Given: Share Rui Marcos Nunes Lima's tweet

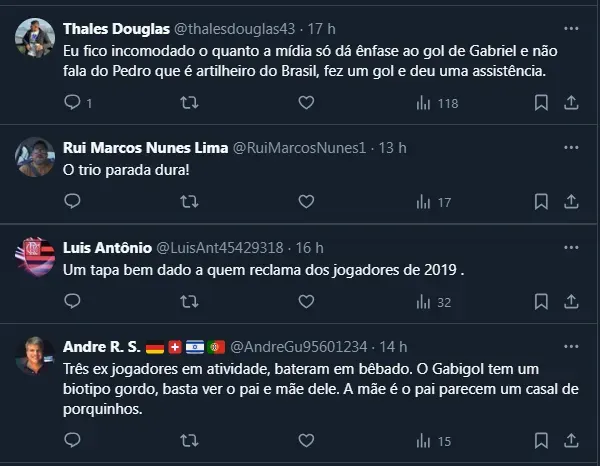Looking at the screenshot, I should tap(573, 202).
